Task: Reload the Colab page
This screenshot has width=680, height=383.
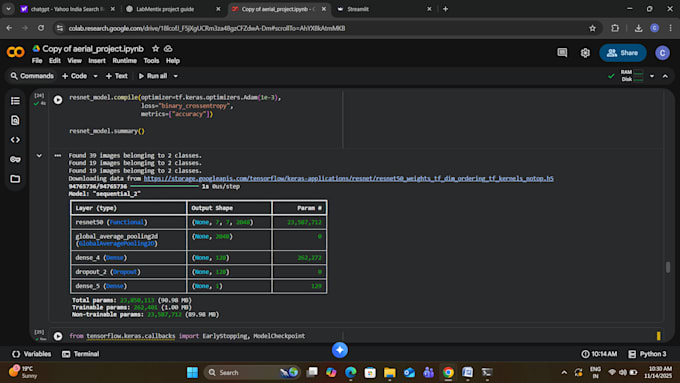Action: click(x=41, y=28)
